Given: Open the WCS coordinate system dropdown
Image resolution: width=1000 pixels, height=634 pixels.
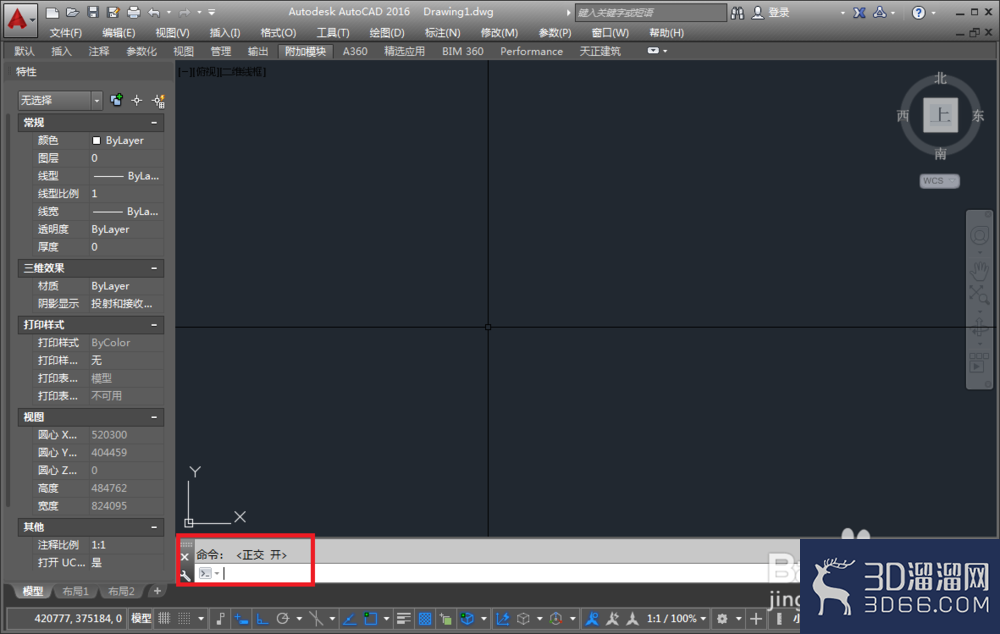Looking at the screenshot, I should point(939,181).
